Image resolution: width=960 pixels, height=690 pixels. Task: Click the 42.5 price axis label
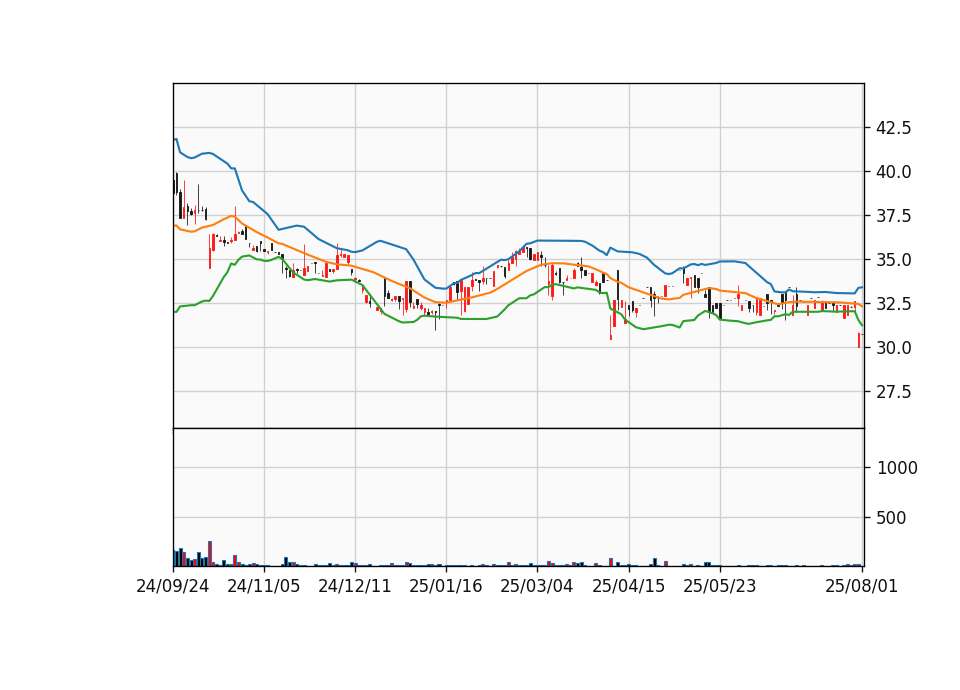point(894,128)
